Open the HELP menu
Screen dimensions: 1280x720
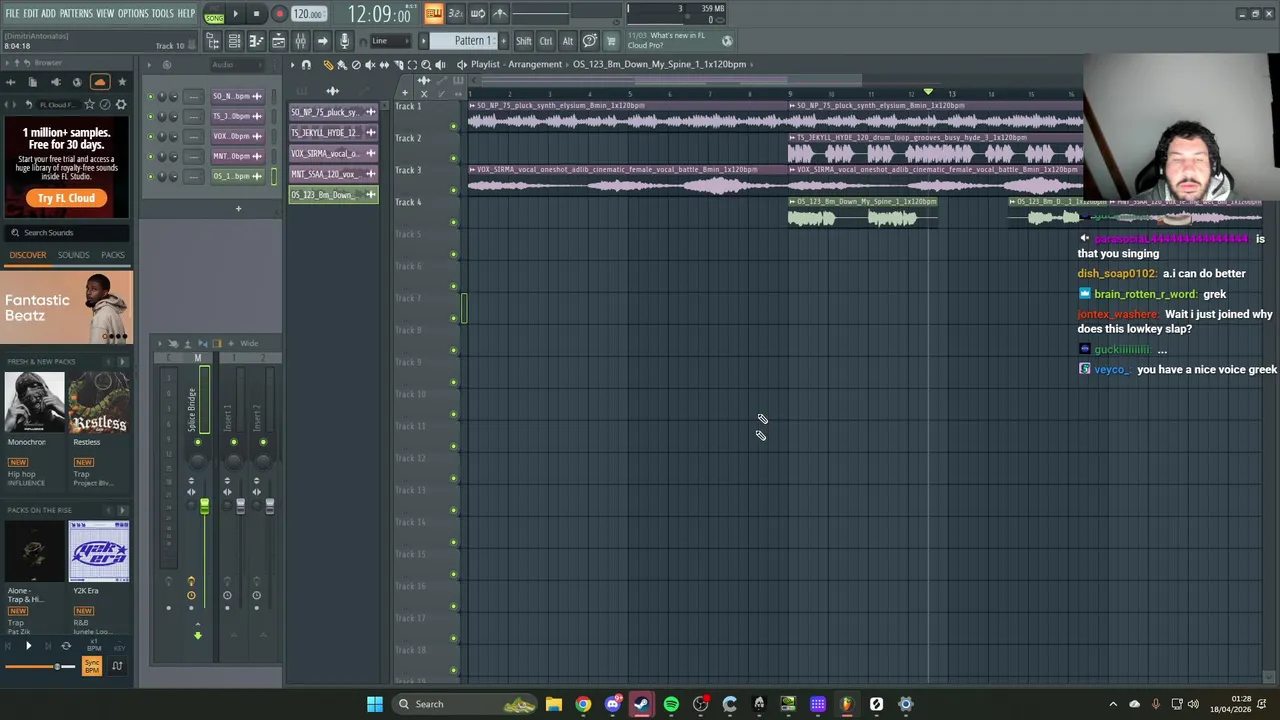click(186, 13)
